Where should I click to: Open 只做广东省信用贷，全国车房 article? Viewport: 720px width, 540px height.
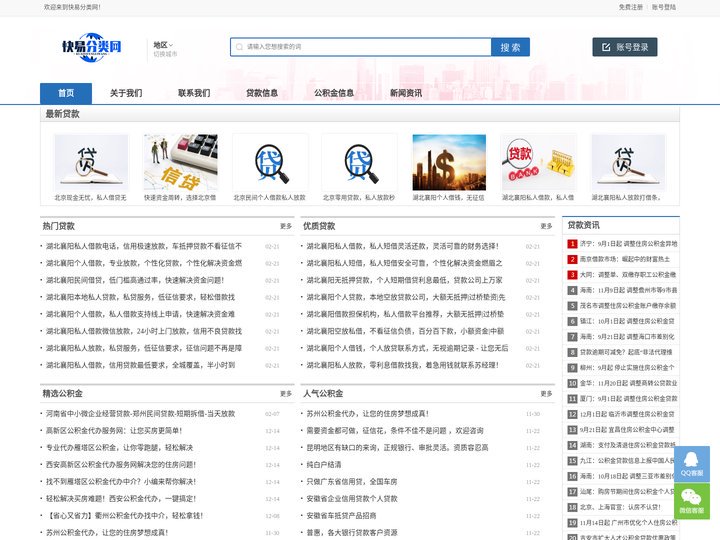(x=352, y=482)
